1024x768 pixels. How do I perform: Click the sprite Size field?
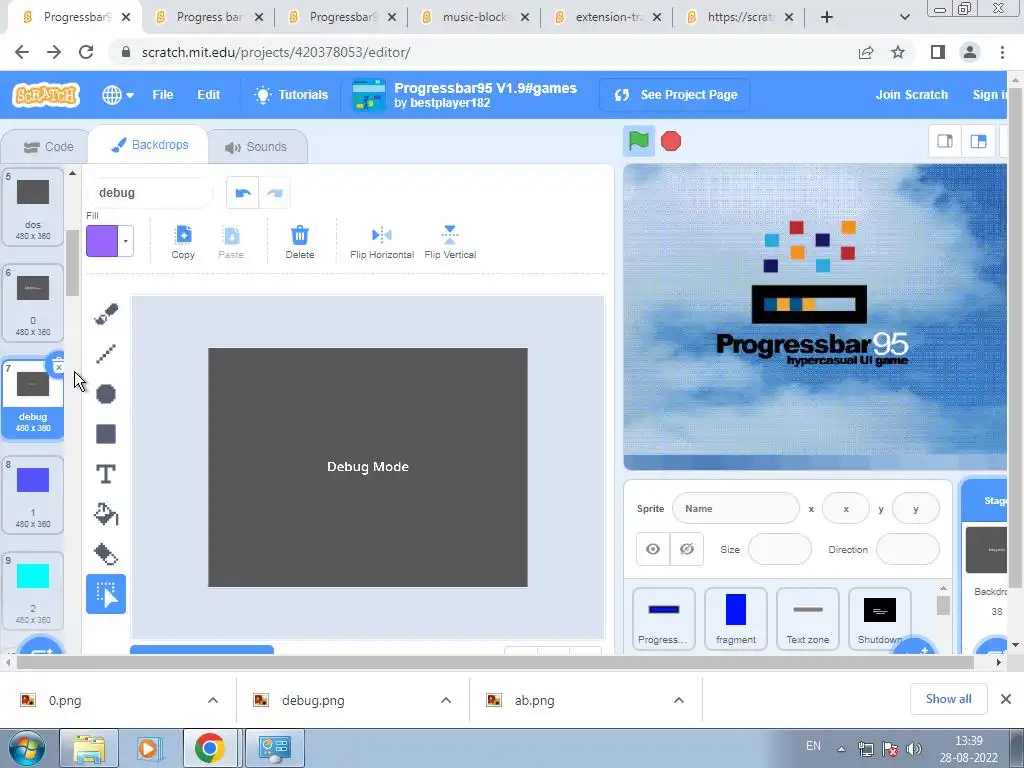[x=780, y=549]
